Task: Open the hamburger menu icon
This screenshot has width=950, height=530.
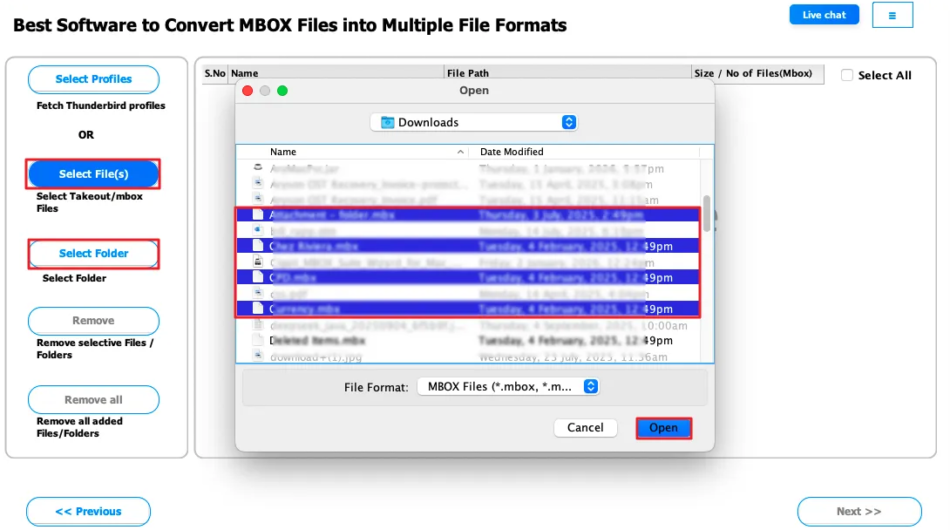Action: [x=892, y=15]
